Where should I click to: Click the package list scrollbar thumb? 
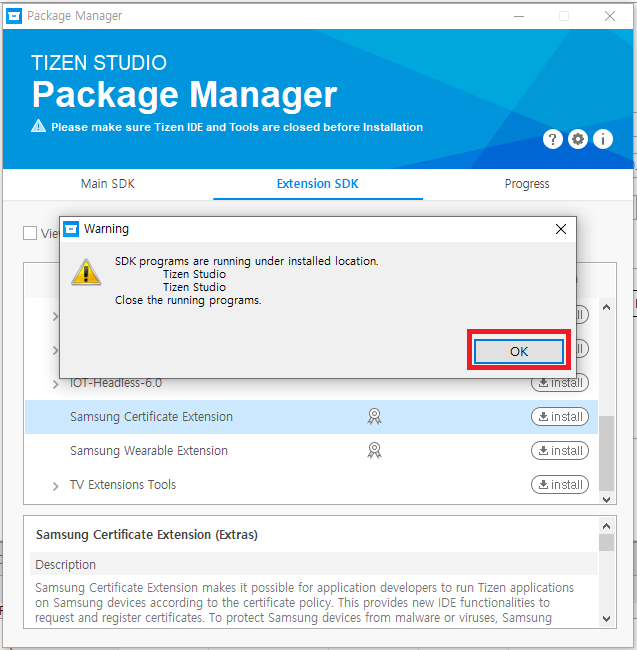pyautogui.click(x=606, y=454)
